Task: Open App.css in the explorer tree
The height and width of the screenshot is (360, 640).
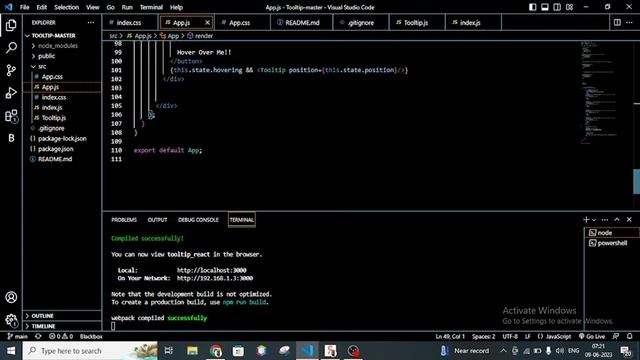Action: 62,76
